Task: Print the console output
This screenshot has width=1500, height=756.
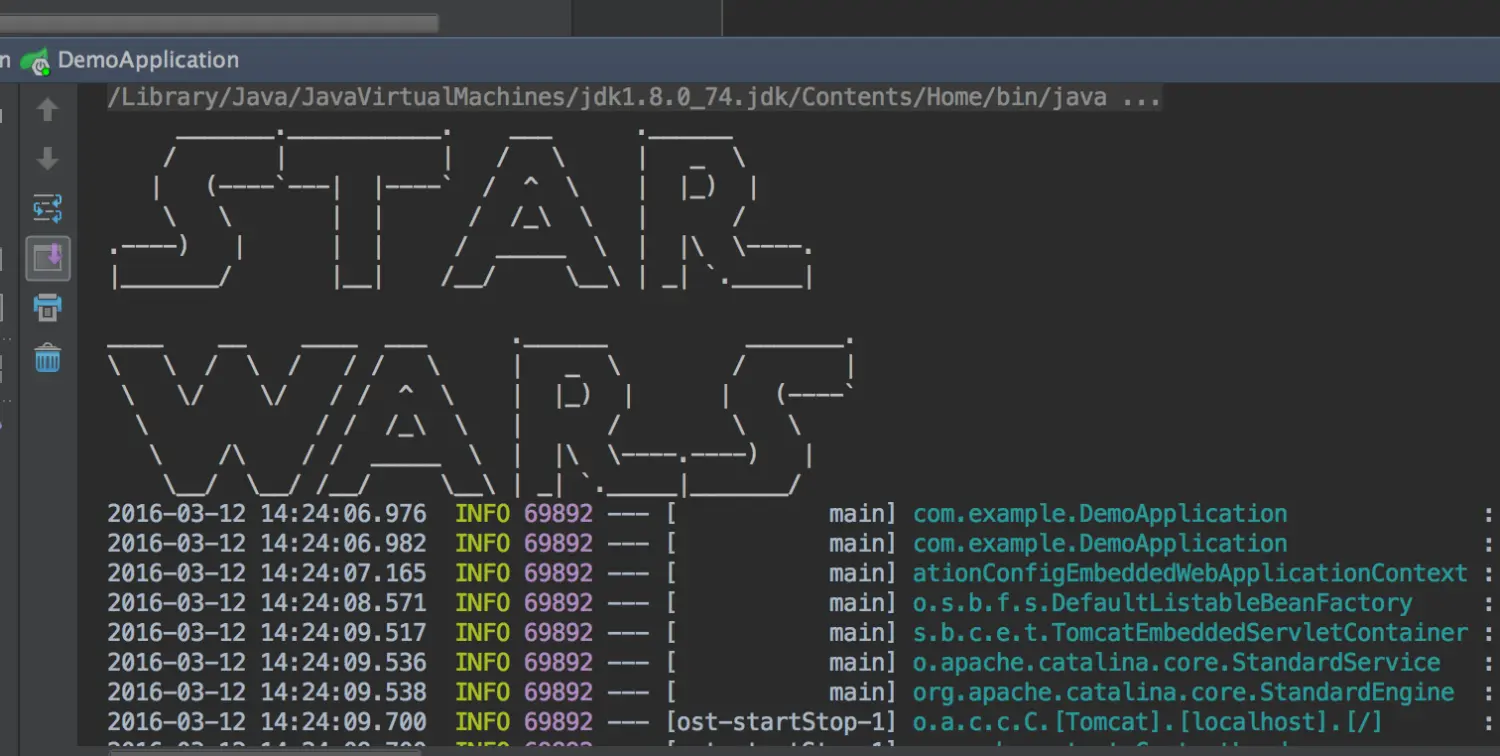Action: pyautogui.click(x=47, y=307)
